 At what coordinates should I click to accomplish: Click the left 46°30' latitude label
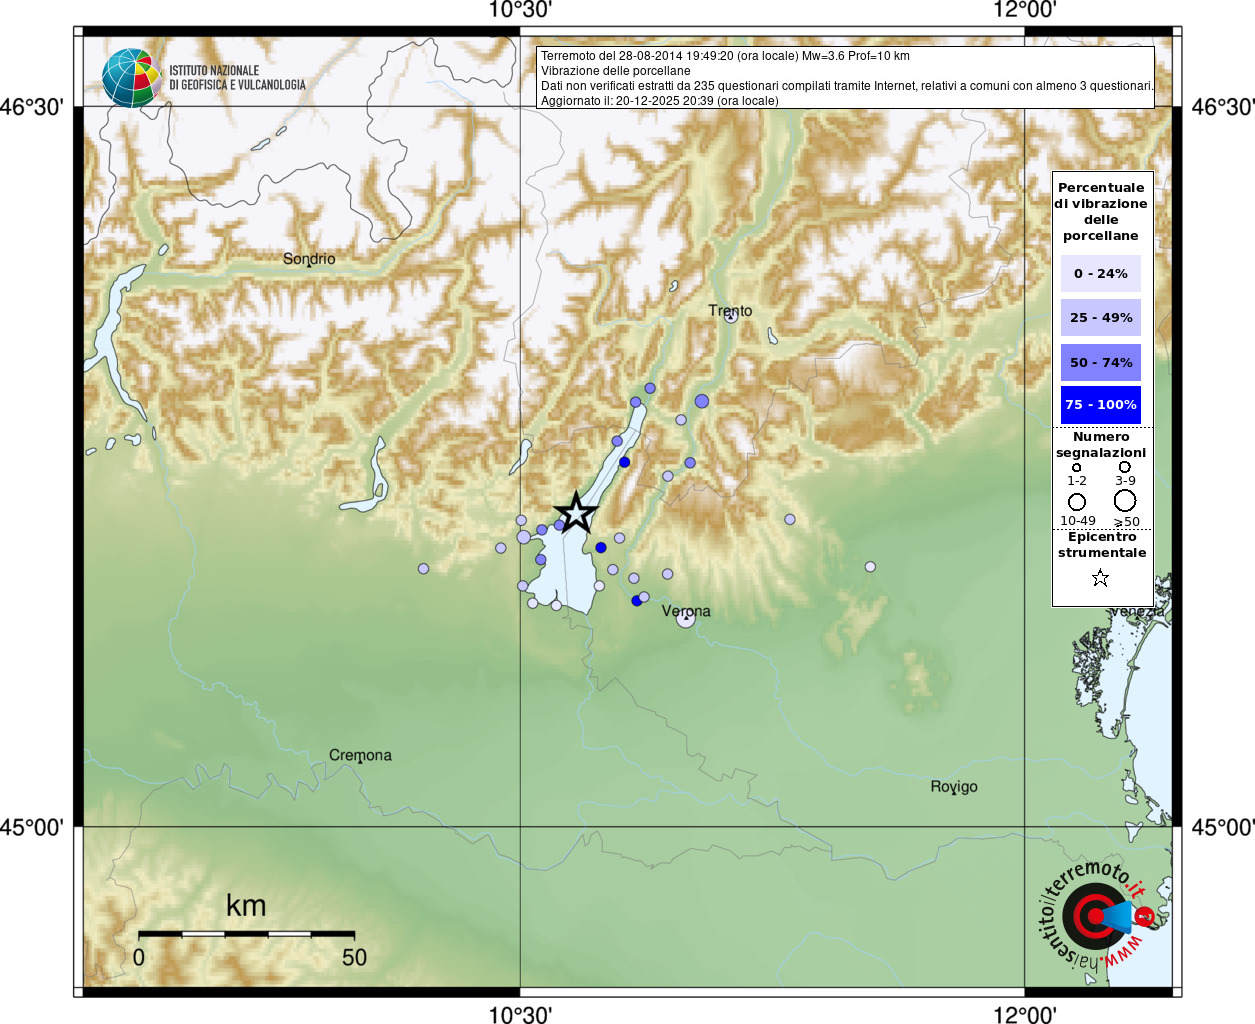pos(32,107)
